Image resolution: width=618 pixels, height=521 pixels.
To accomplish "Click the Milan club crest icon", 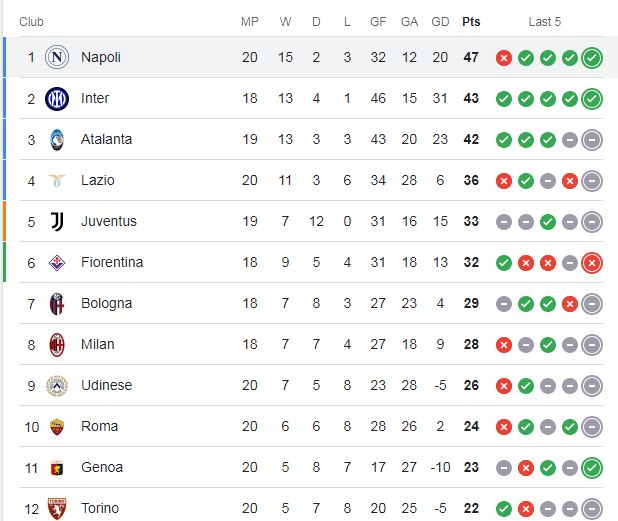I will coord(57,344).
